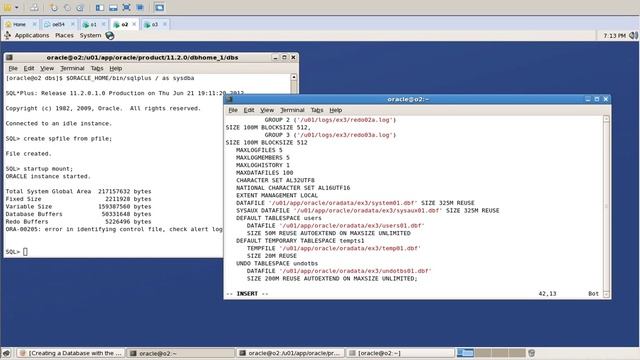This screenshot has width=640, height=360.
Task: Open Edit menu in dbs terminal window
Action: coord(29,68)
